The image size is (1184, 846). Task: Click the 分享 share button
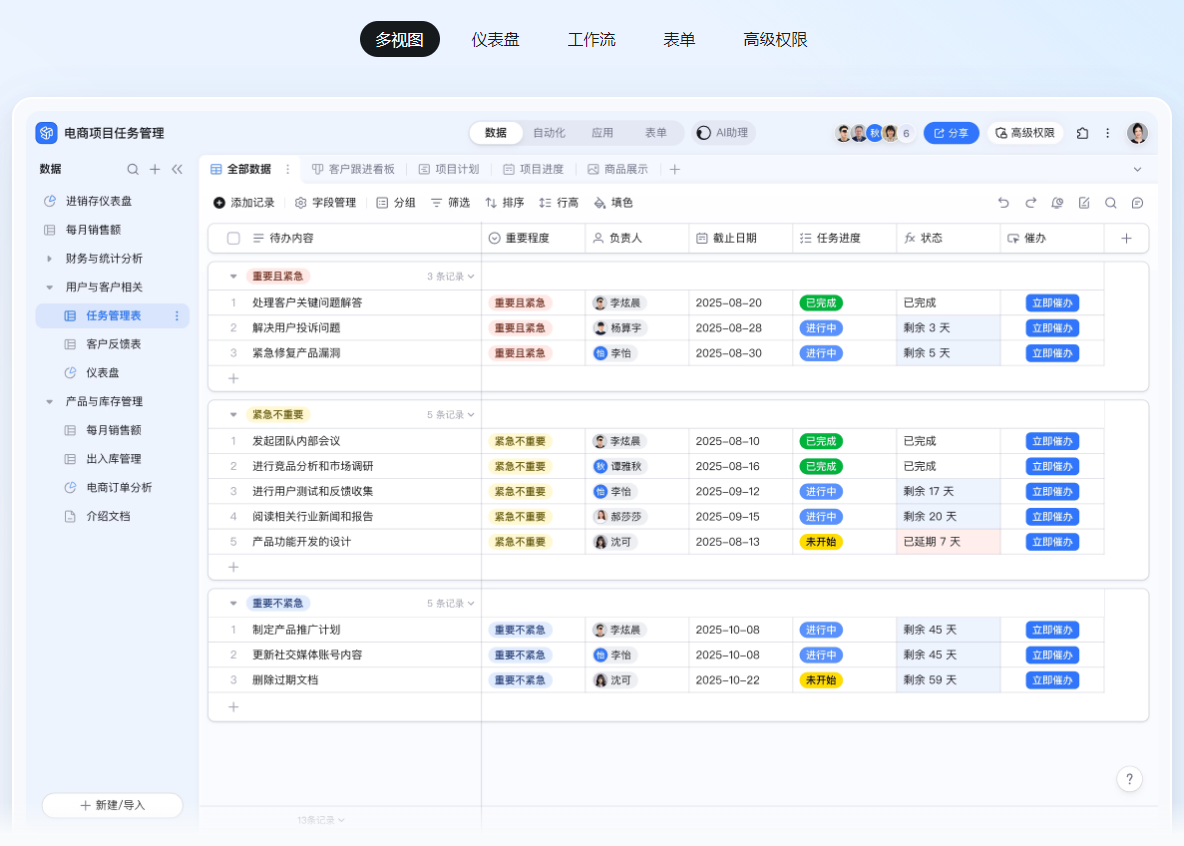tap(951, 133)
